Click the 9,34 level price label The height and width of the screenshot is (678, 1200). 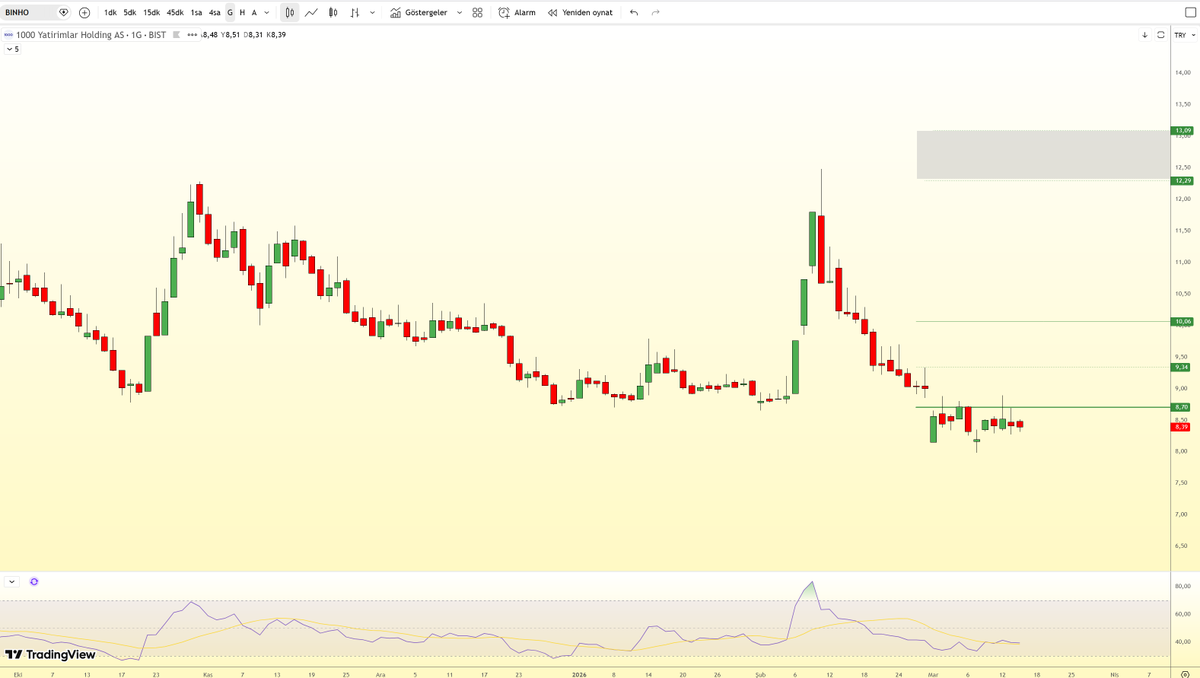coord(1182,367)
